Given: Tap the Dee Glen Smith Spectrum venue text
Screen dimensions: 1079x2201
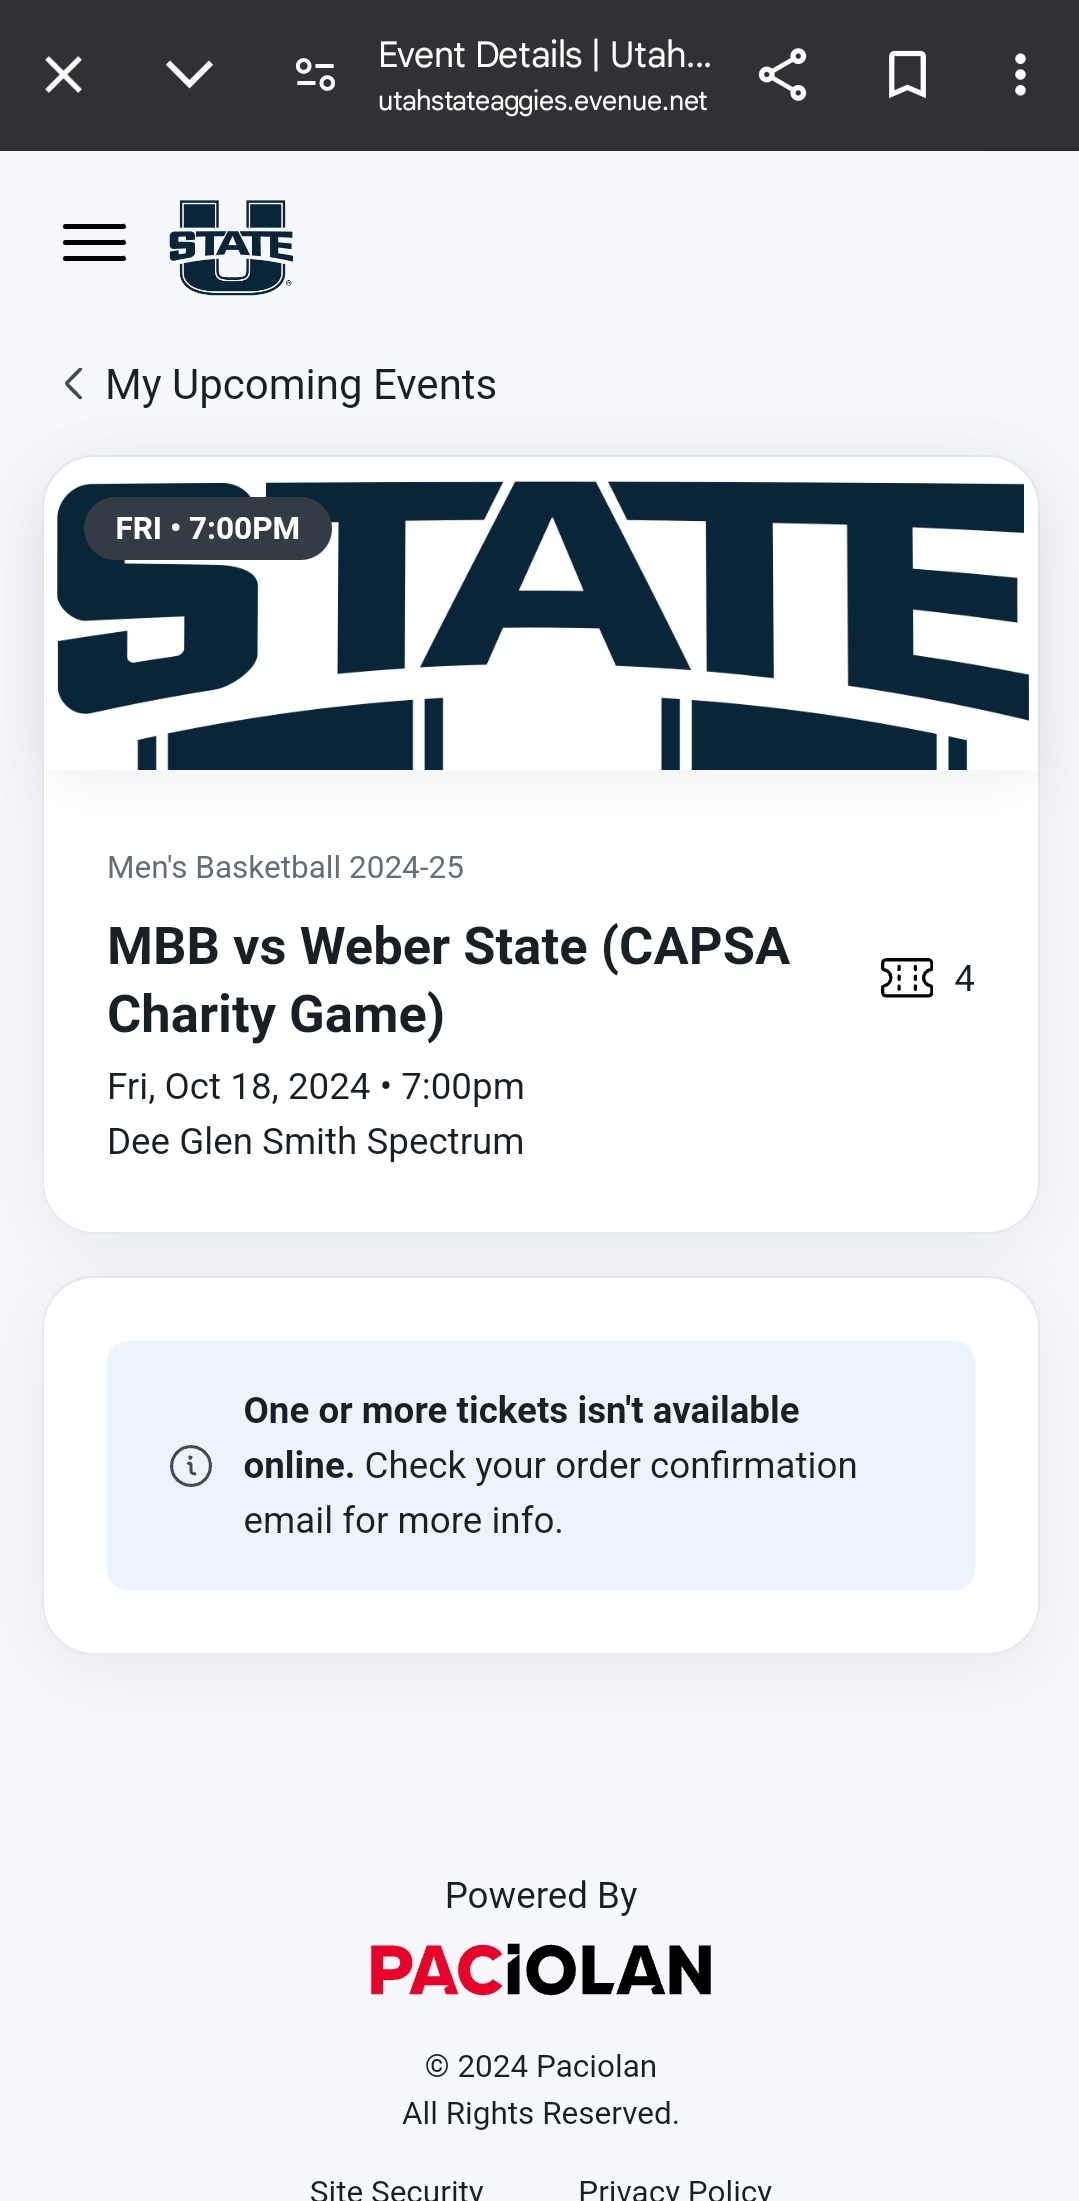Looking at the screenshot, I should click(x=315, y=1141).
